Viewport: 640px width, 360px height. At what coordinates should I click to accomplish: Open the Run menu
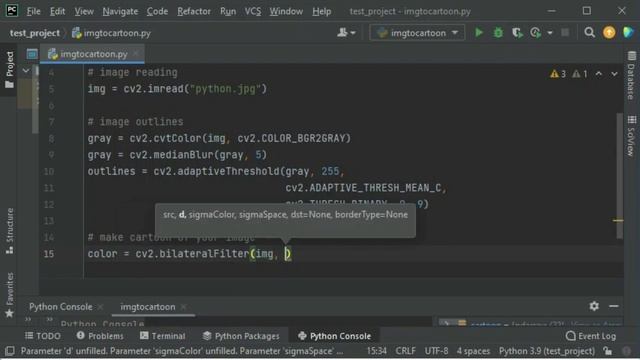pos(228,11)
